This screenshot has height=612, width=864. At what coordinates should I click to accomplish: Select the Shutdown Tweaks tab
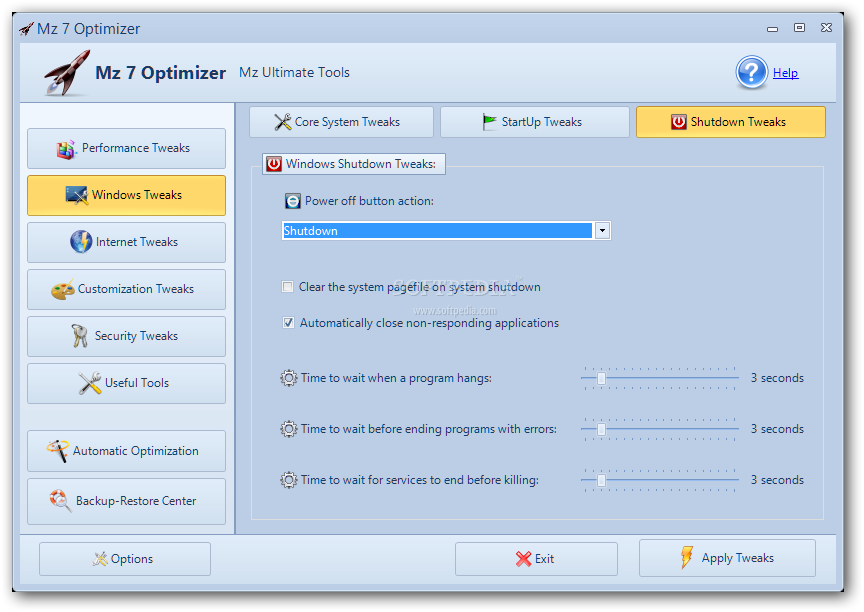coord(731,122)
